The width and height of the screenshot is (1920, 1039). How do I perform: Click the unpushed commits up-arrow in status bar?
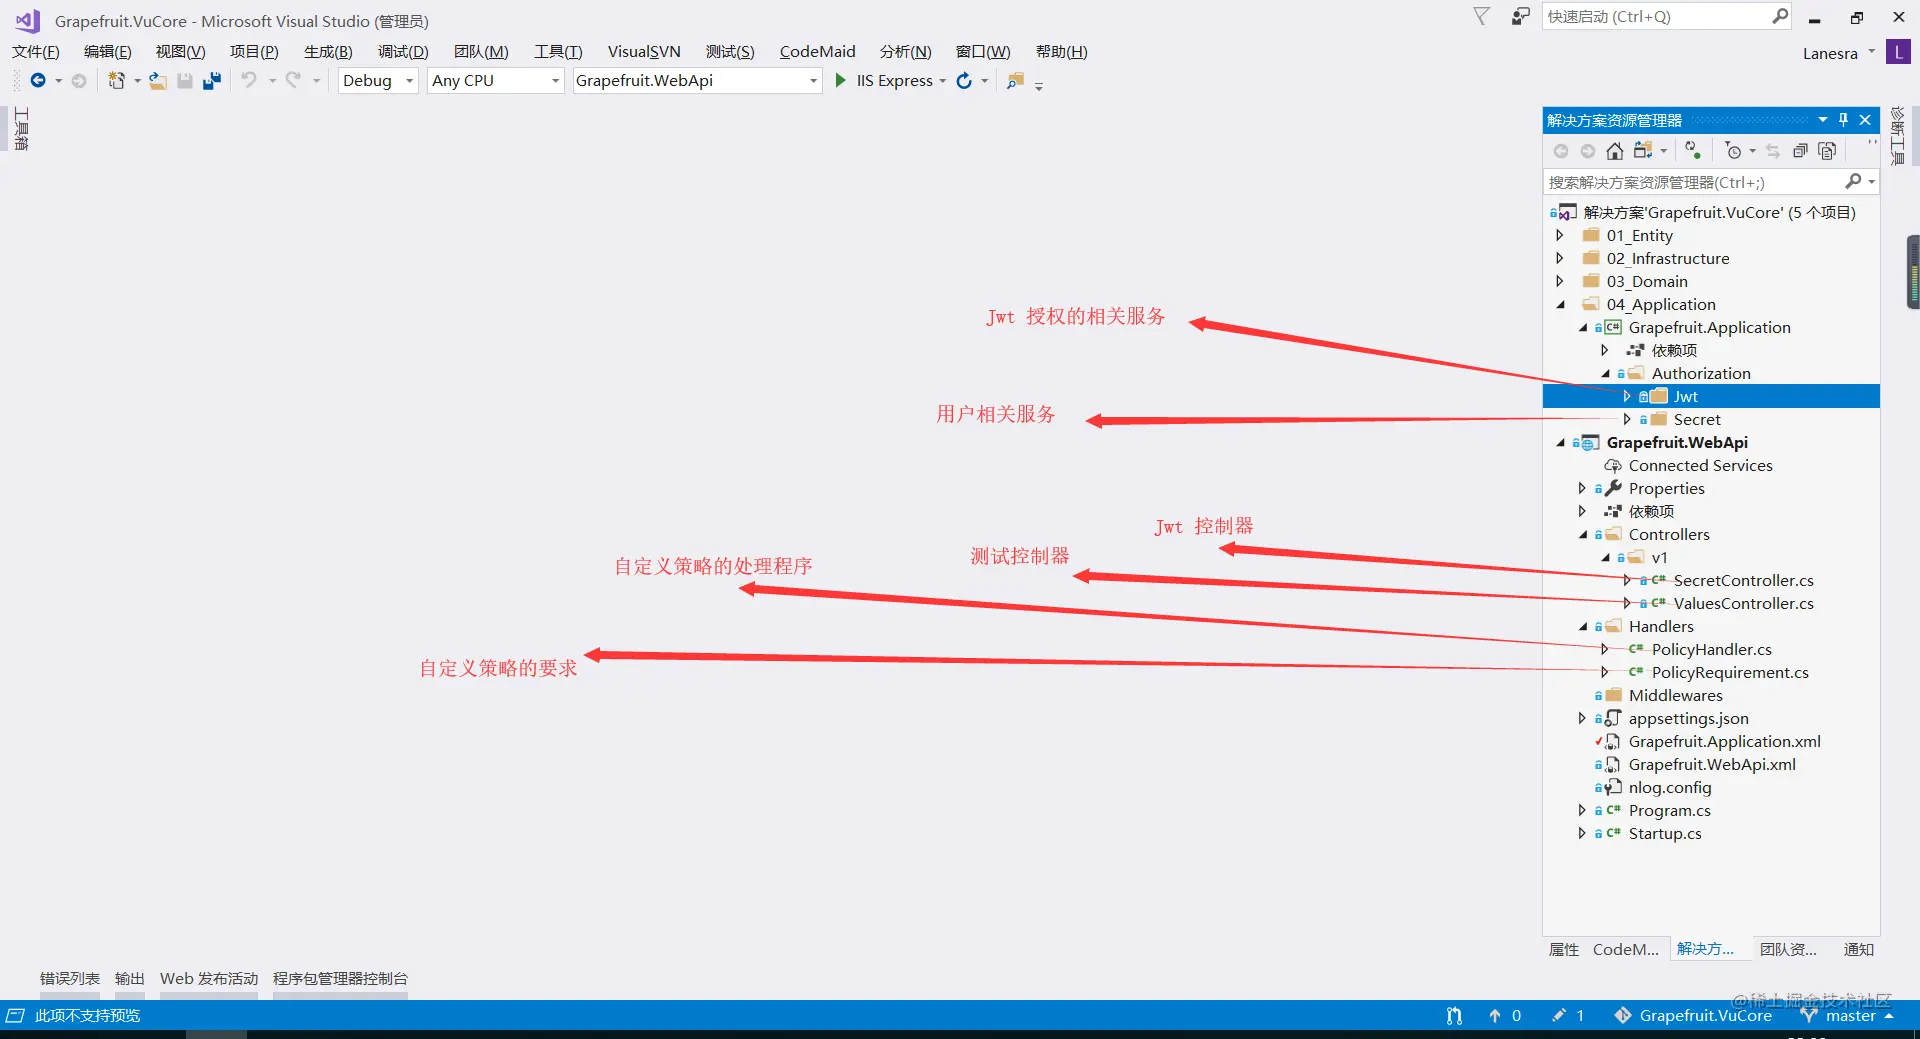[x=1495, y=1015]
